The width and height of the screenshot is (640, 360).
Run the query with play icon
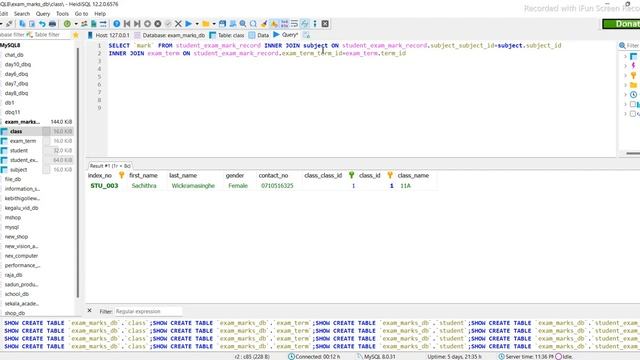(189, 24)
